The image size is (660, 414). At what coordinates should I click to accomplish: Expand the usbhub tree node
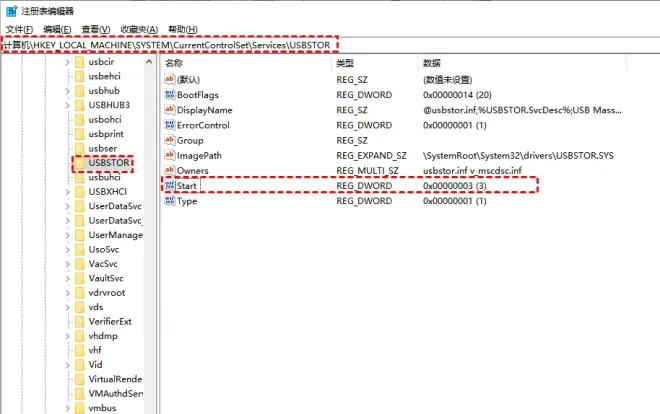click(67, 91)
